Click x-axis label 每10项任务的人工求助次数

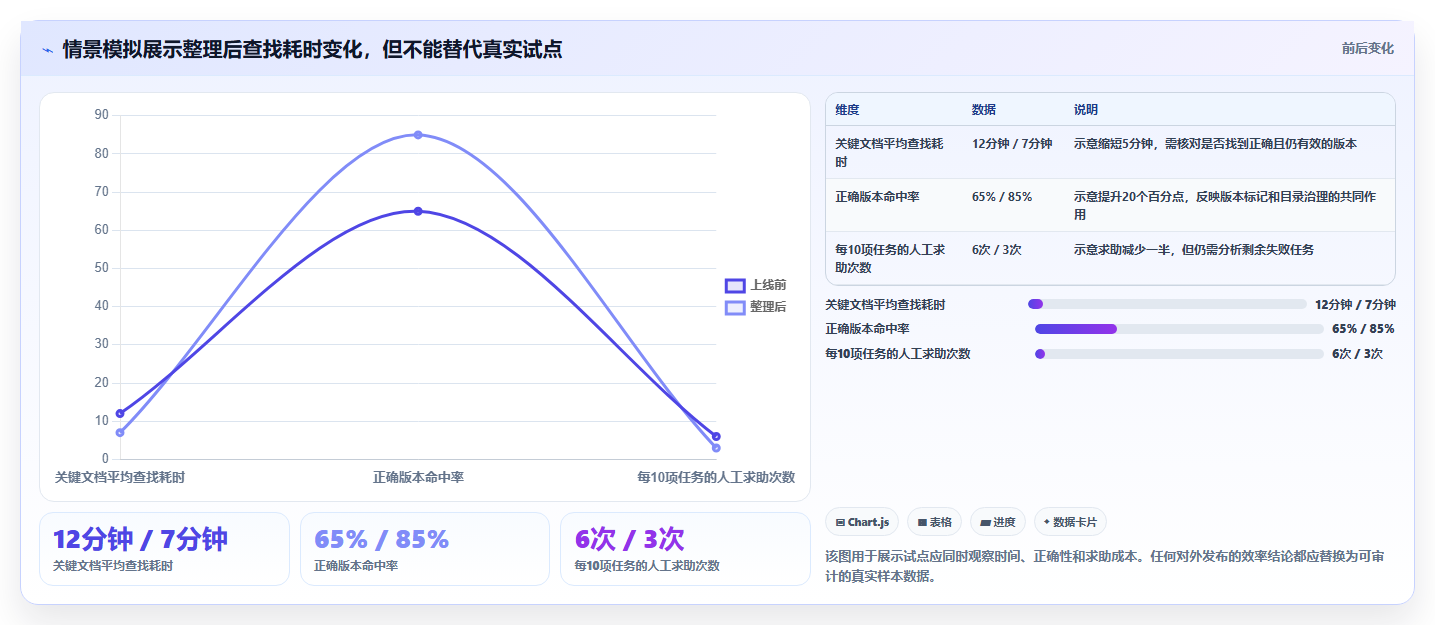716,477
